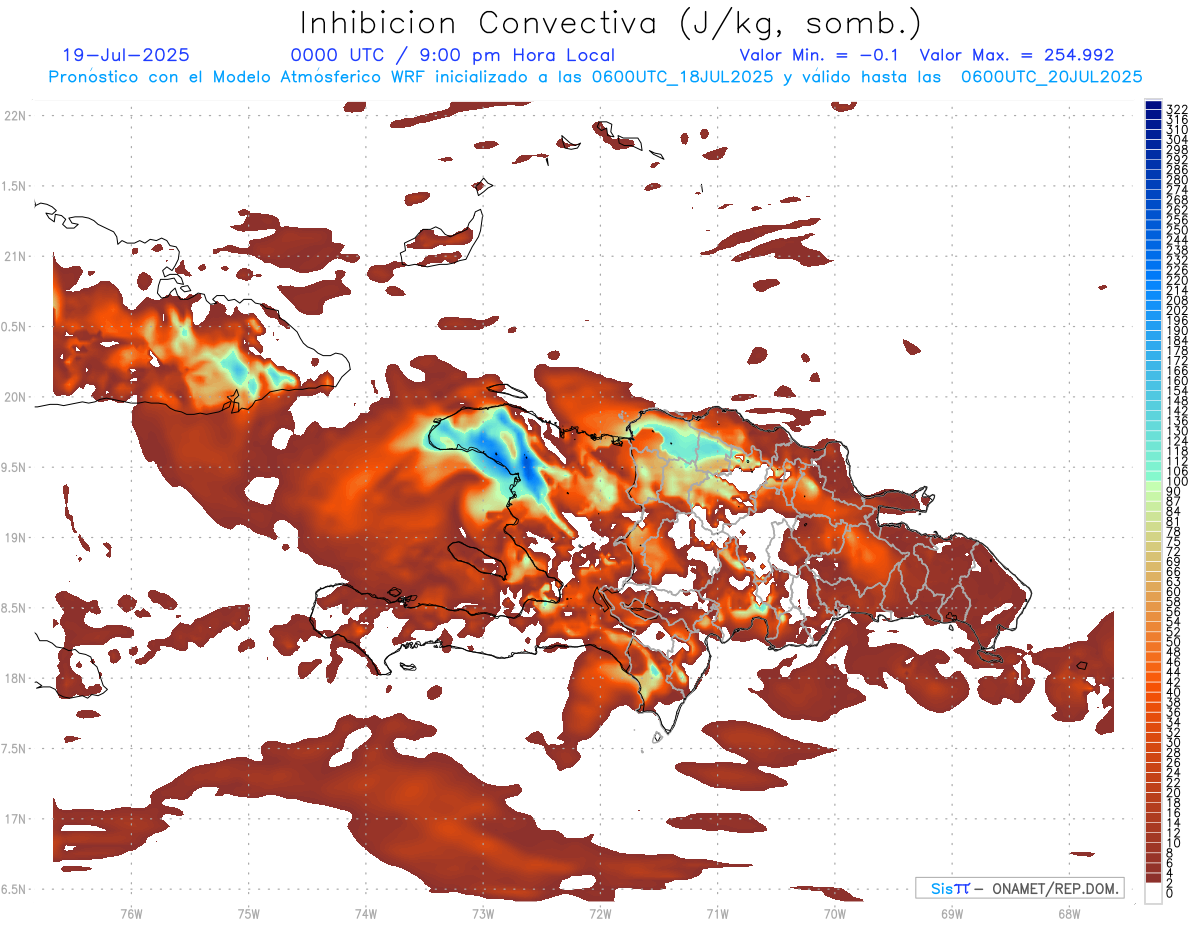The width and height of the screenshot is (1200, 927).
Task: Click the darkest blue color-scale swatch beside 322
Action: 1154,105
